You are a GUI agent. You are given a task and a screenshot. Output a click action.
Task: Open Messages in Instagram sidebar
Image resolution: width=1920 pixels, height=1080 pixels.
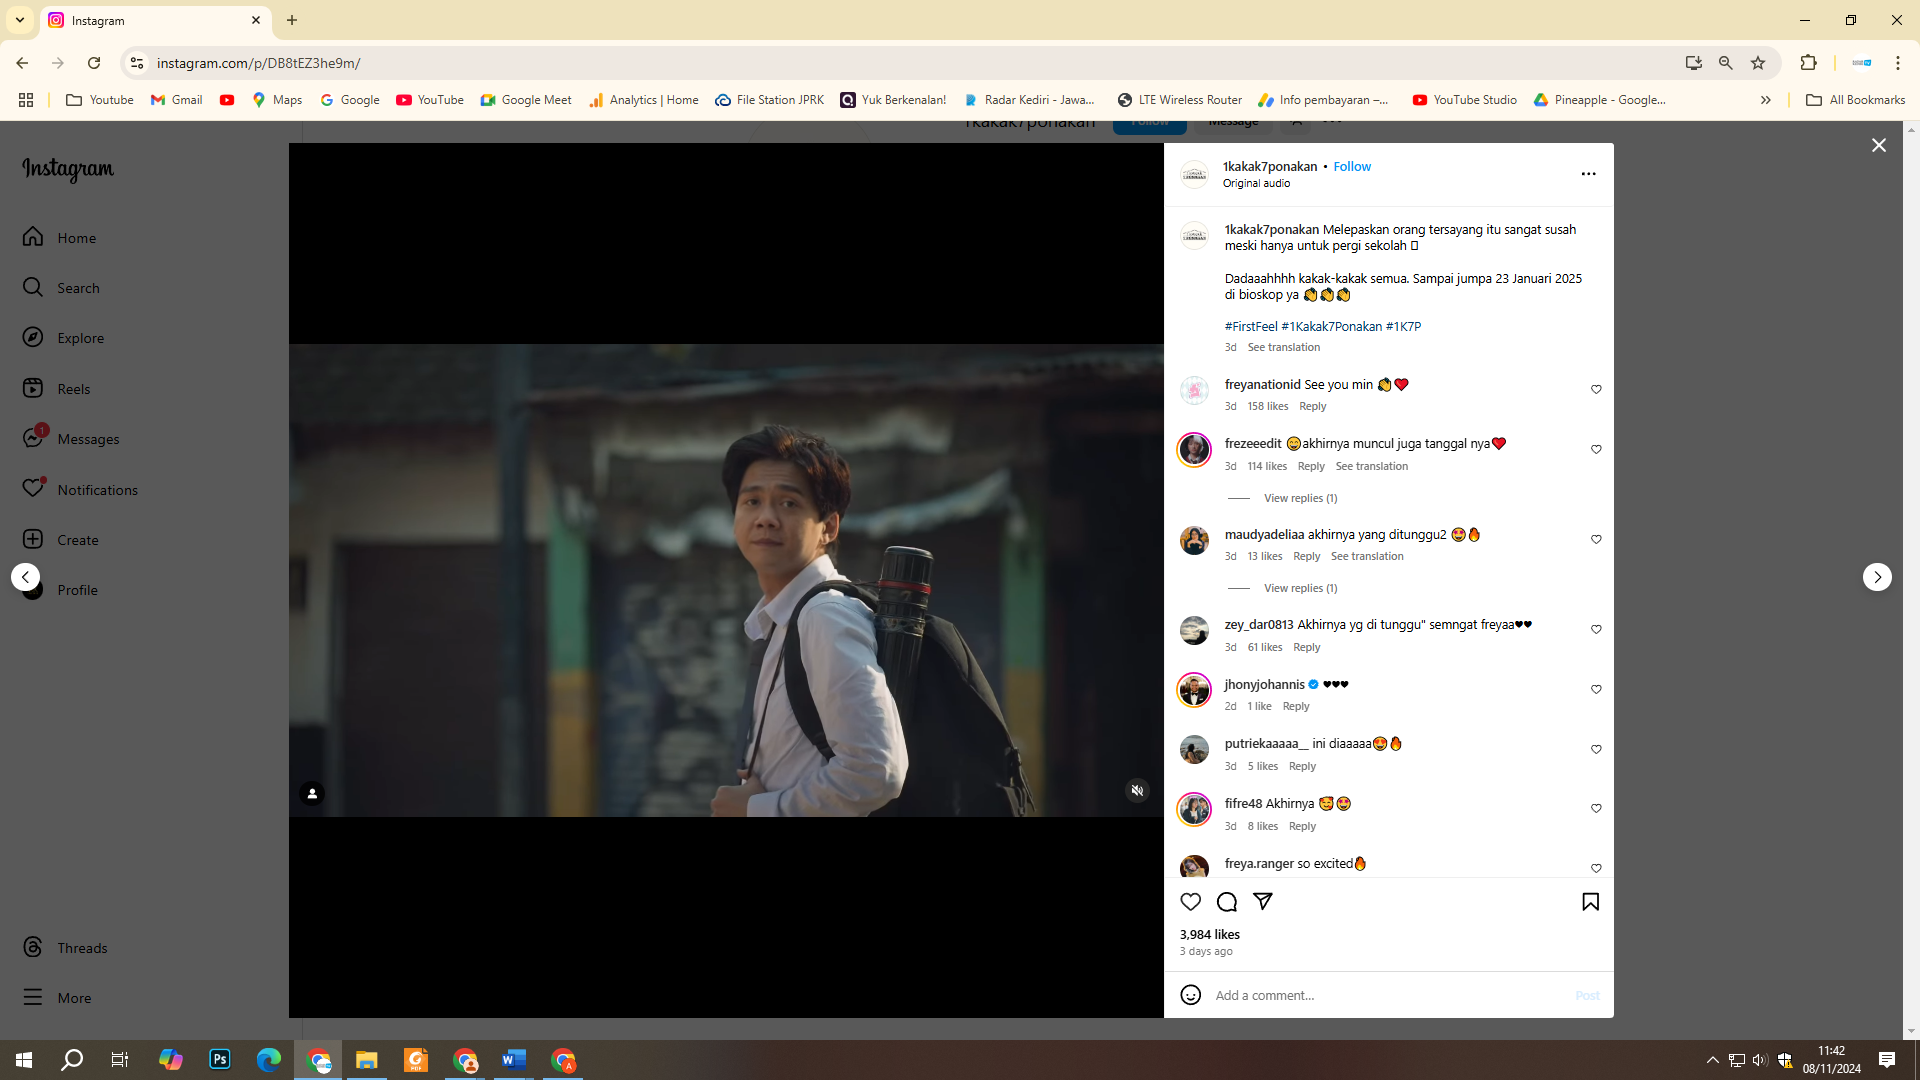[70, 439]
